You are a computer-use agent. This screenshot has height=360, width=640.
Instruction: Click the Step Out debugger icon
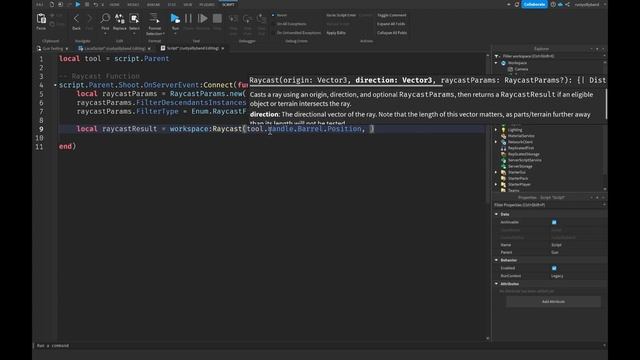coord(261,19)
